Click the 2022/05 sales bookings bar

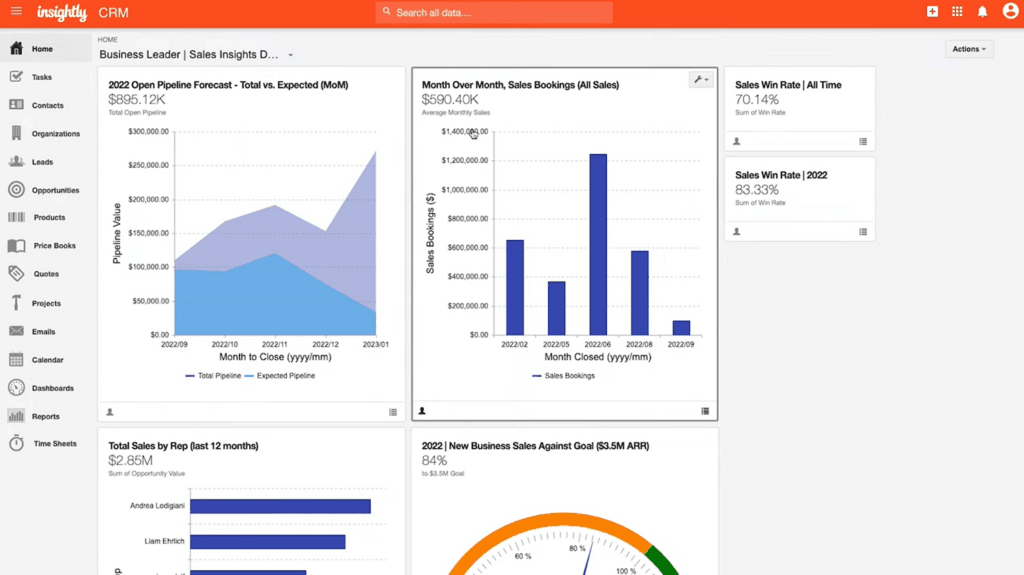(556, 308)
